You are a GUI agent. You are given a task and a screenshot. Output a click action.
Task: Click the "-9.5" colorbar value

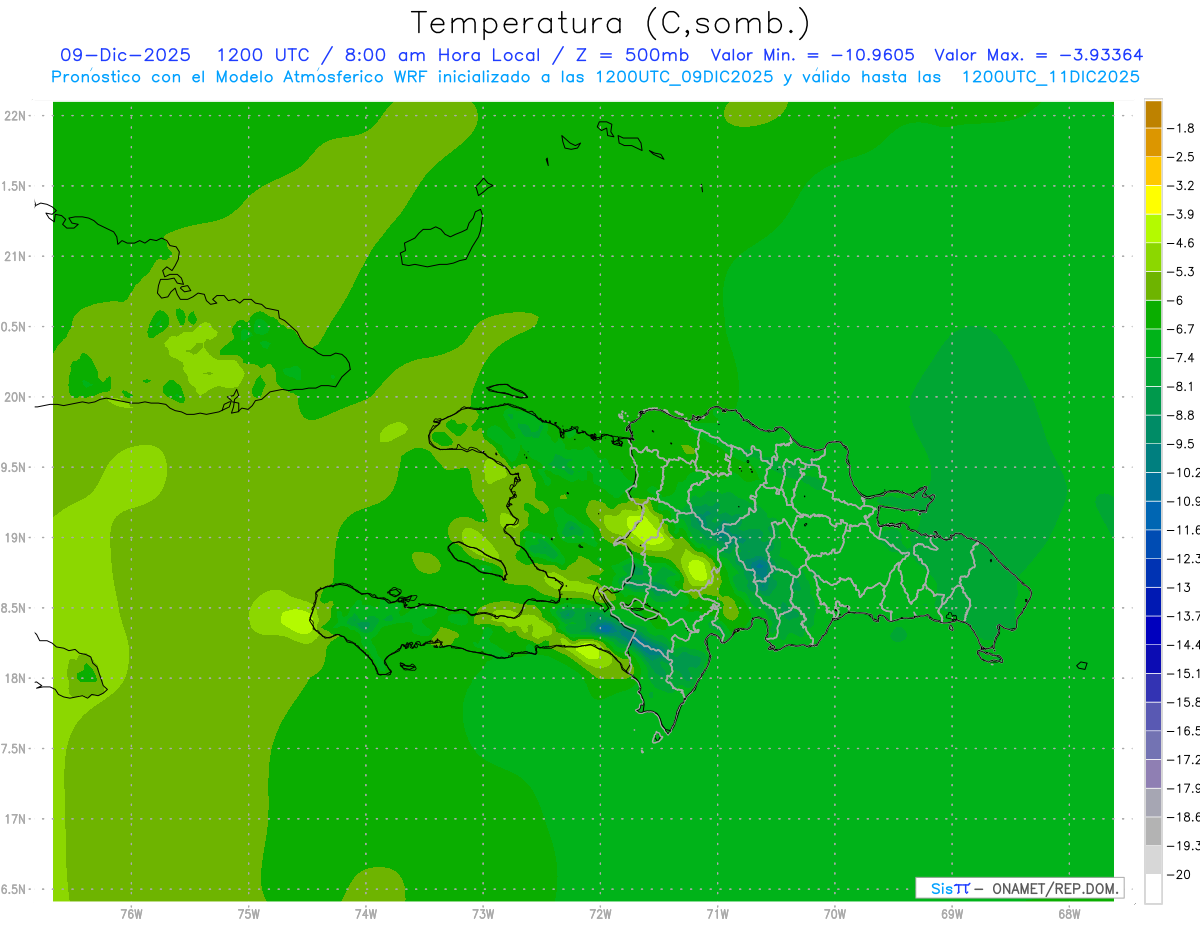click(1181, 444)
